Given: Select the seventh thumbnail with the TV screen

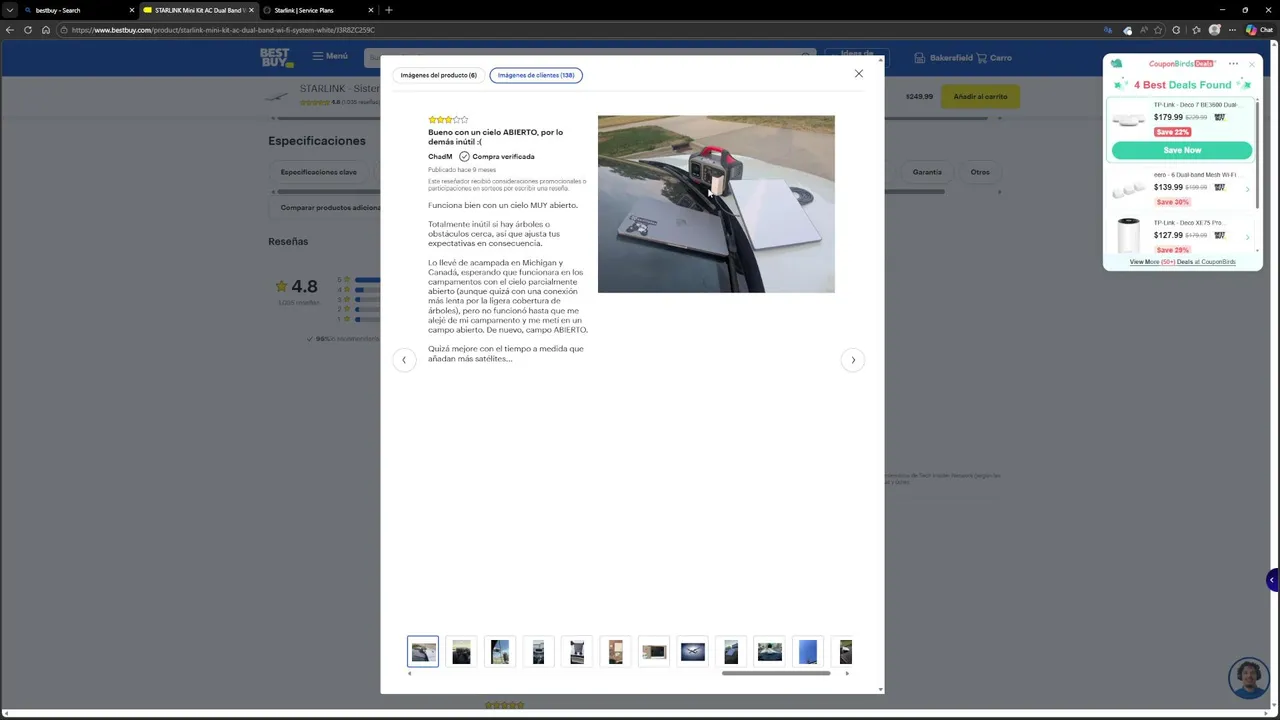Looking at the screenshot, I should (654, 652).
